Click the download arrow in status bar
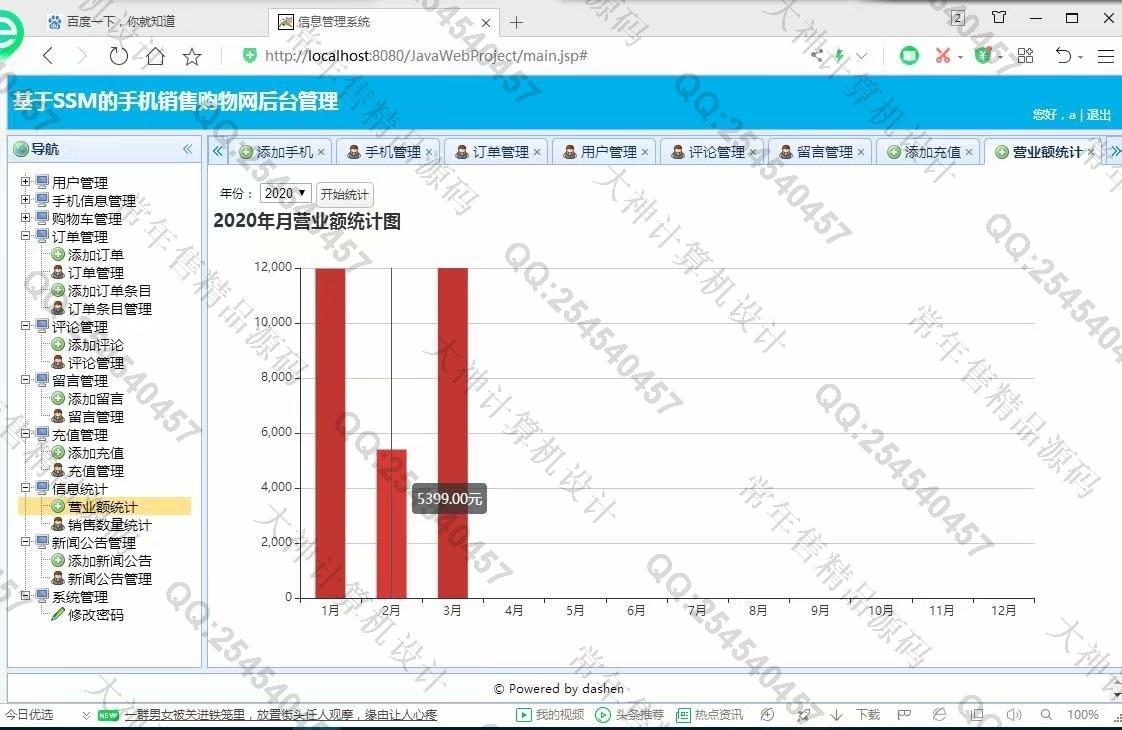Viewport: 1122px width, 730px height. 836,714
